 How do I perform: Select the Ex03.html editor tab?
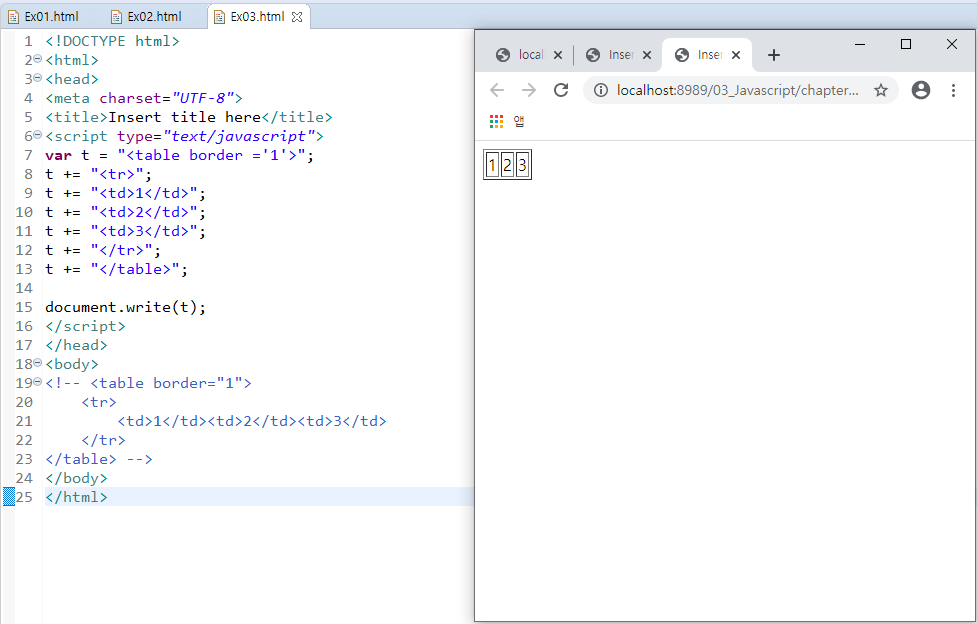click(257, 17)
